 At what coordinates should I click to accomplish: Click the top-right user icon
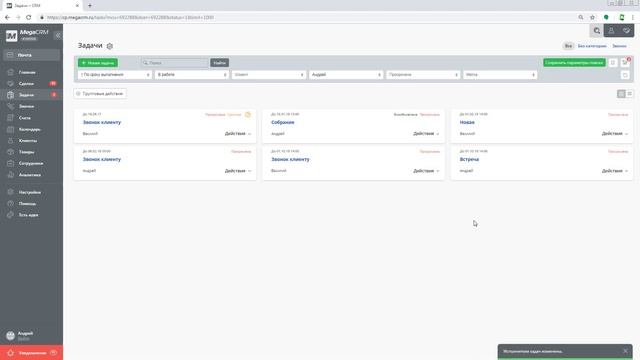point(611,31)
